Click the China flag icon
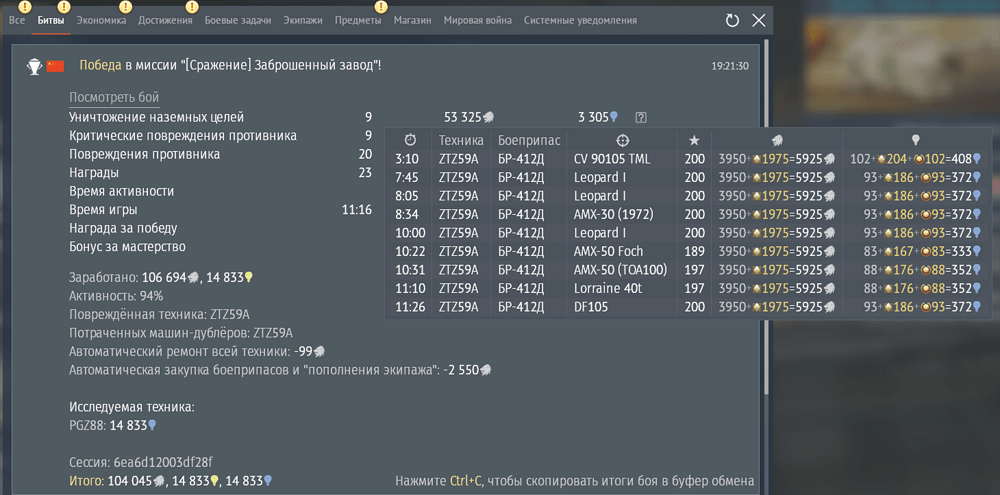 click(x=55, y=66)
